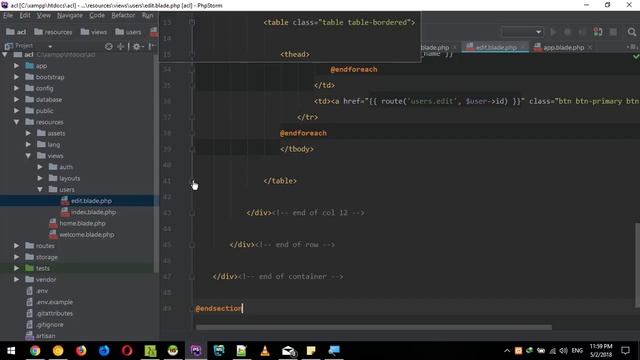Viewport: 640px width, 360px height.
Task: Click the @endsection line of code
Action: click(x=219, y=309)
